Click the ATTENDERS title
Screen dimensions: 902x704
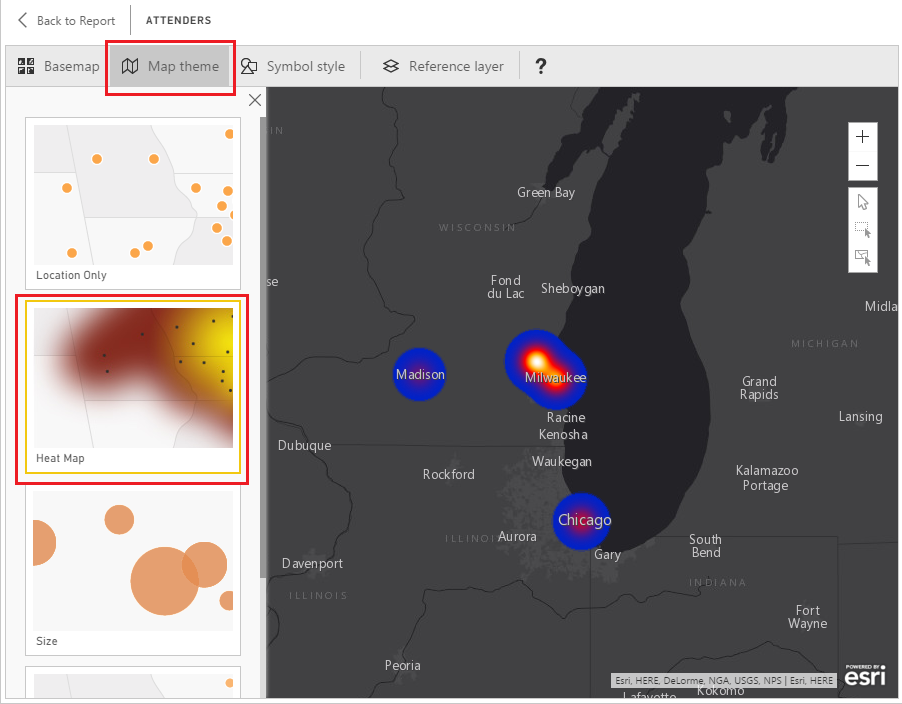tap(178, 20)
